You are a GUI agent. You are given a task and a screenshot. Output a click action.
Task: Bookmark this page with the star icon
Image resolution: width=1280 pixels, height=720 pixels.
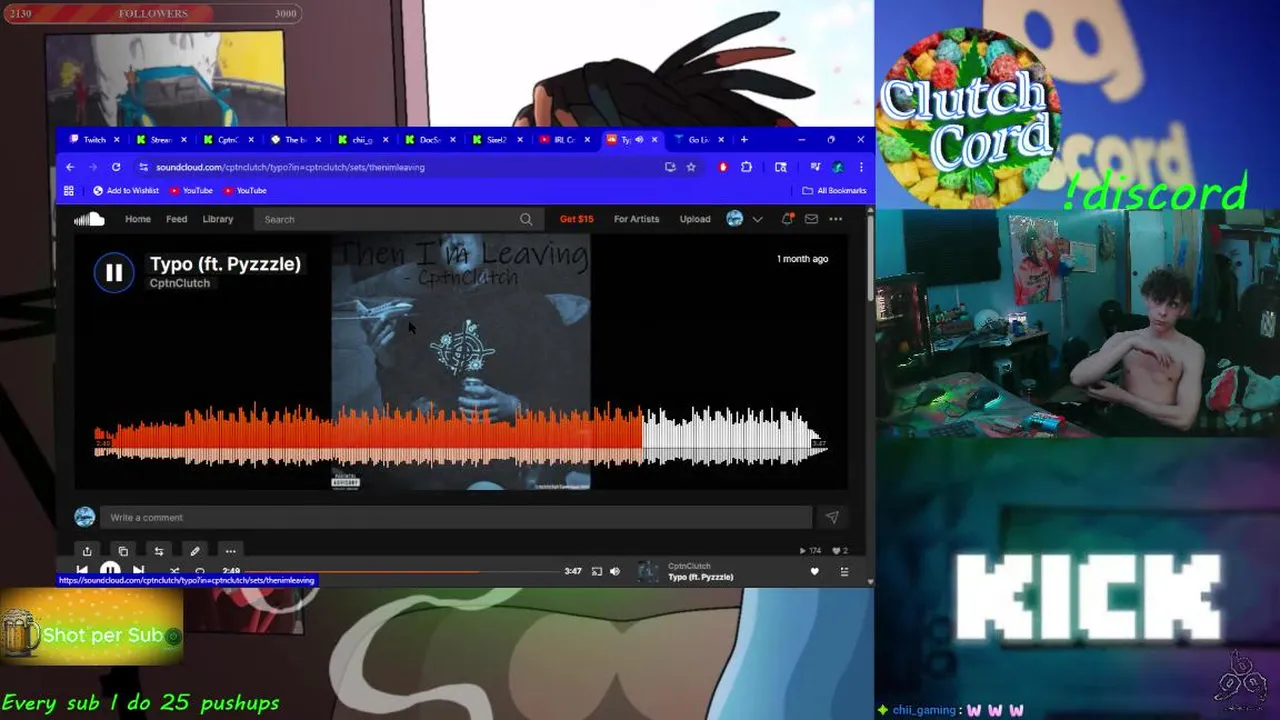coord(691,167)
